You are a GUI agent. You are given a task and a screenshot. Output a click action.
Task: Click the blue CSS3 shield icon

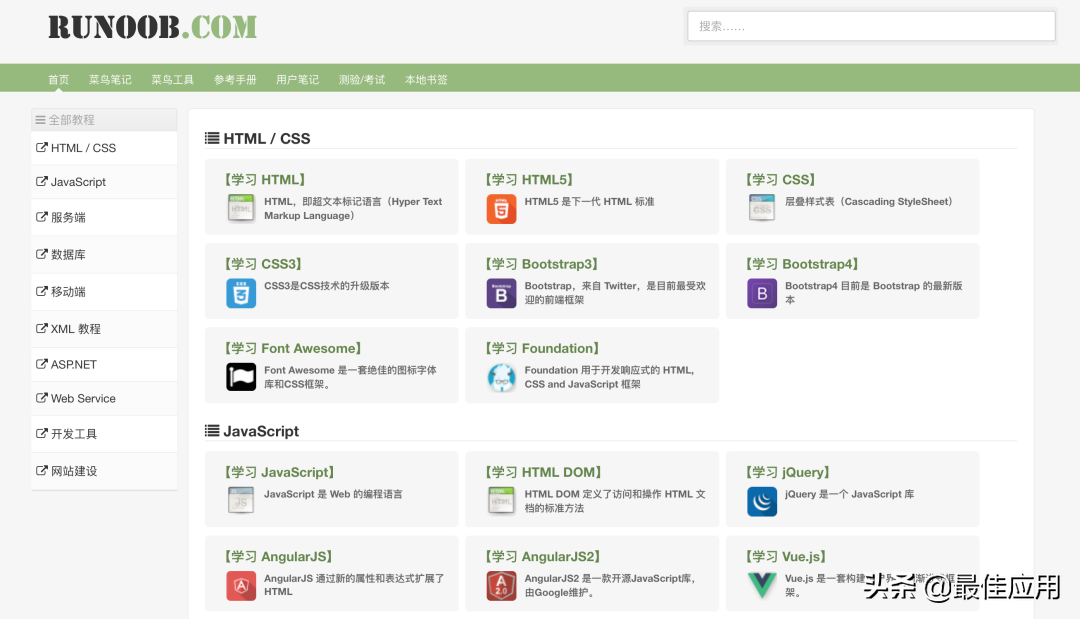click(x=241, y=293)
